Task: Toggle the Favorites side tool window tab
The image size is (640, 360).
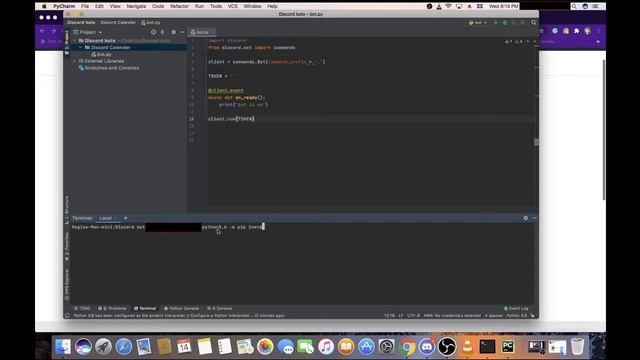Action: click(67, 246)
